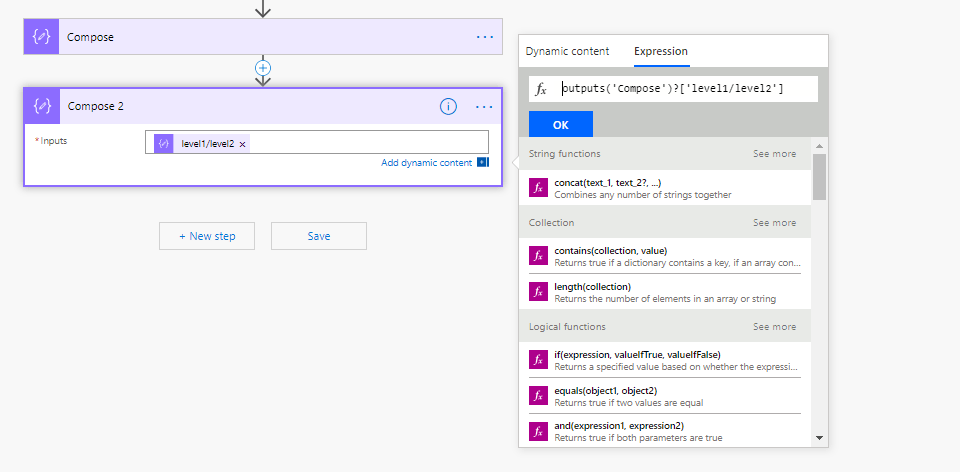The image size is (960, 472).
Task: Click 'Combines any number of strings together' description
Action: (643, 195)
